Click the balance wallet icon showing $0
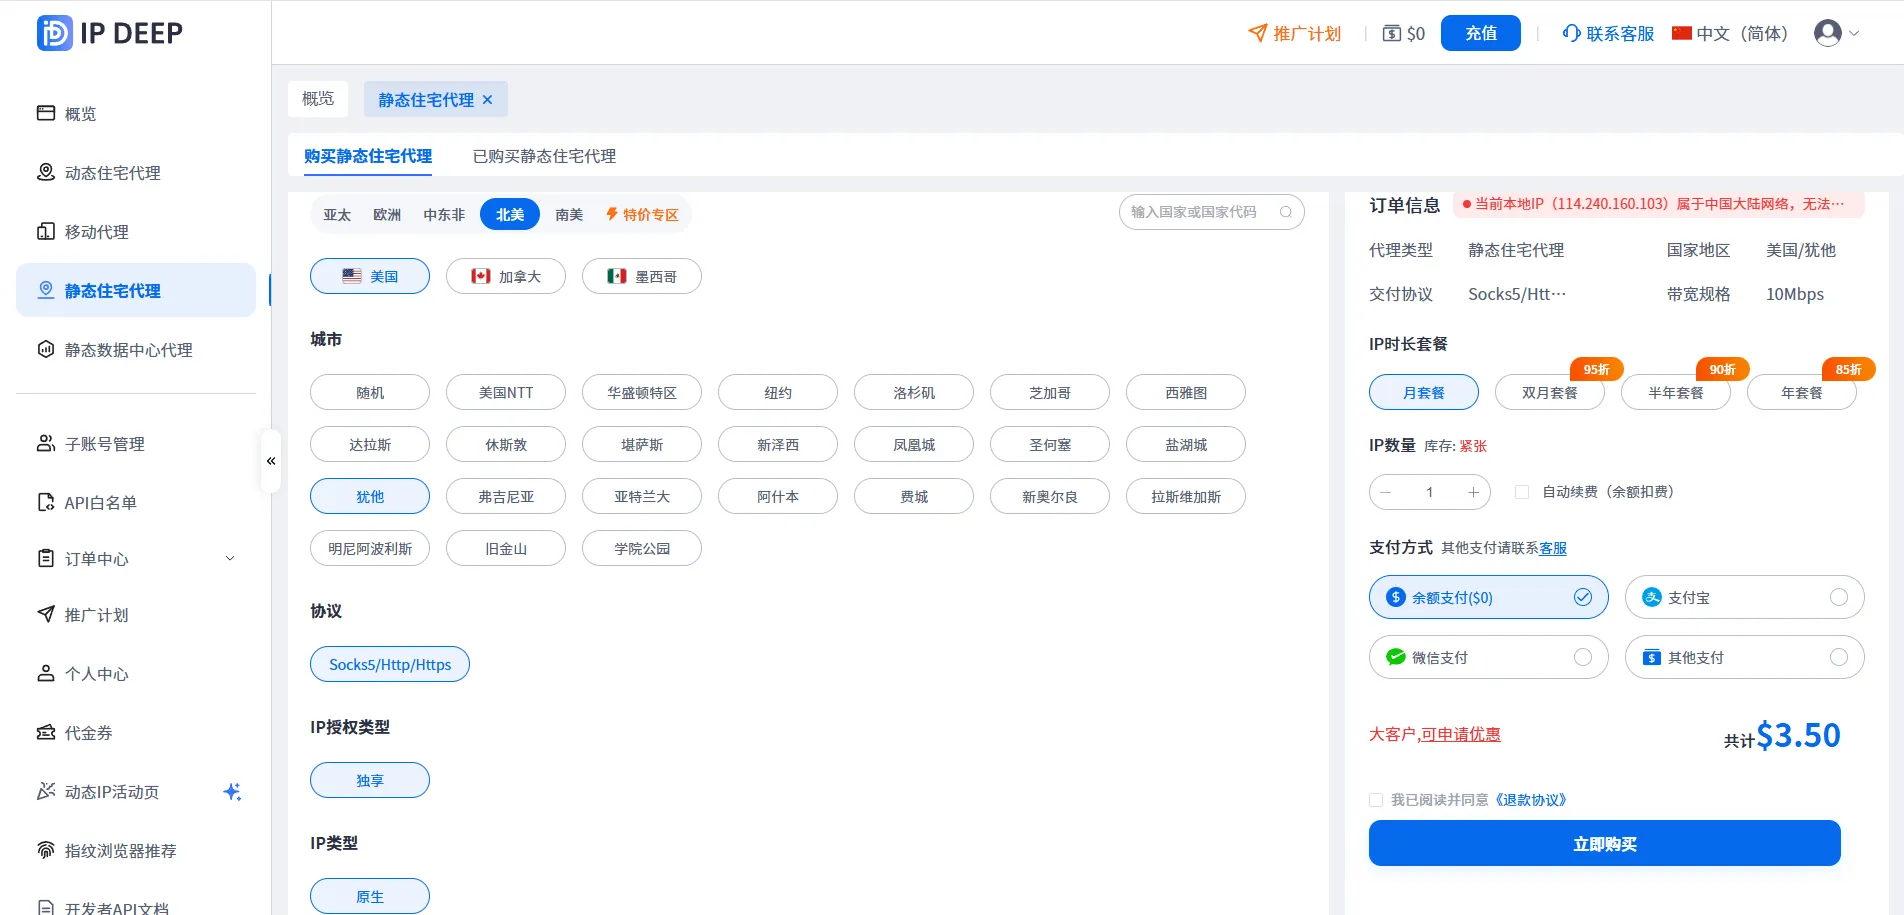1904x915 pixels. (1392, 33)
